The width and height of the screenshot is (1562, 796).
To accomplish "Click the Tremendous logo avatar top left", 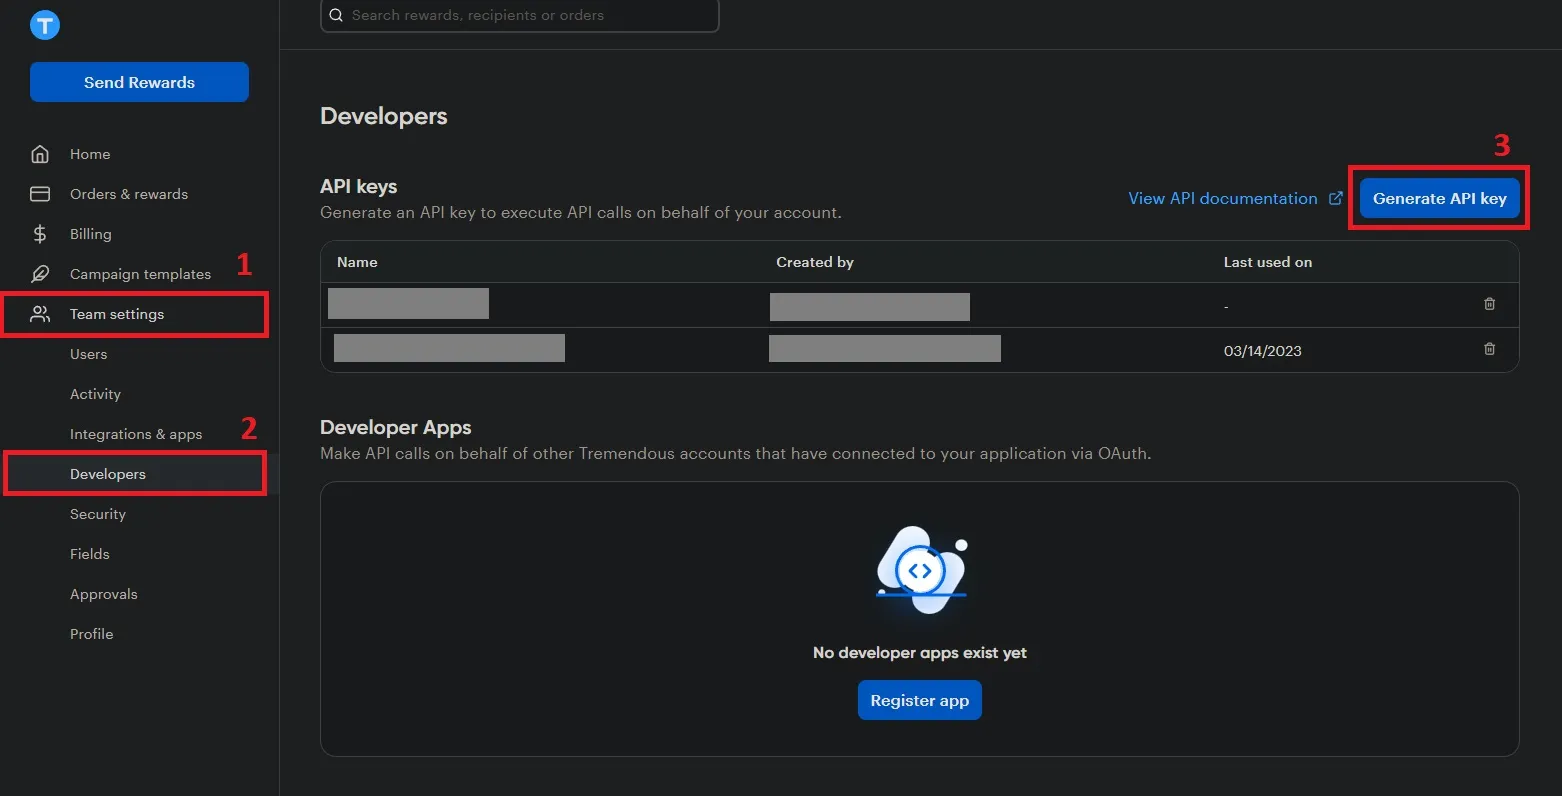I will pos(44,24).
